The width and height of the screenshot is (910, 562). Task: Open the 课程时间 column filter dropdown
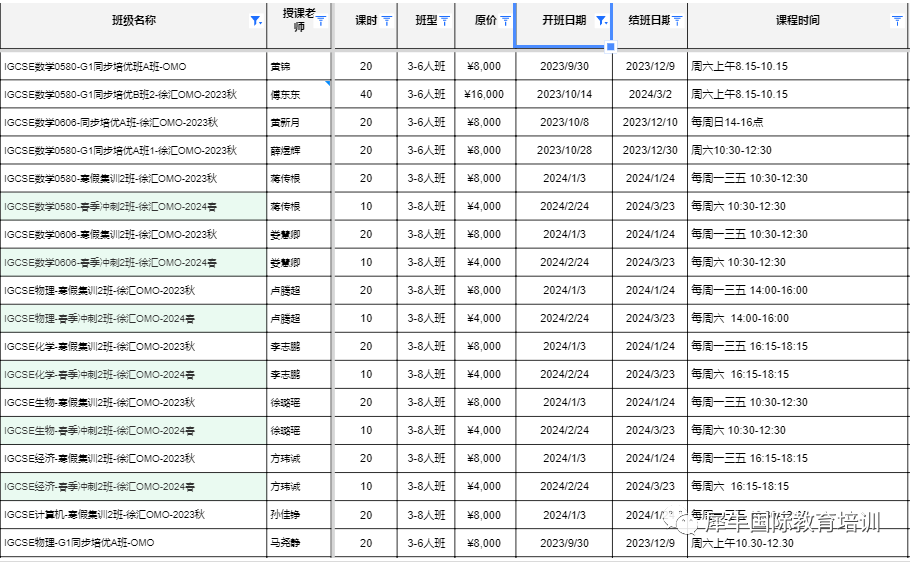click(x=897, y=21)
